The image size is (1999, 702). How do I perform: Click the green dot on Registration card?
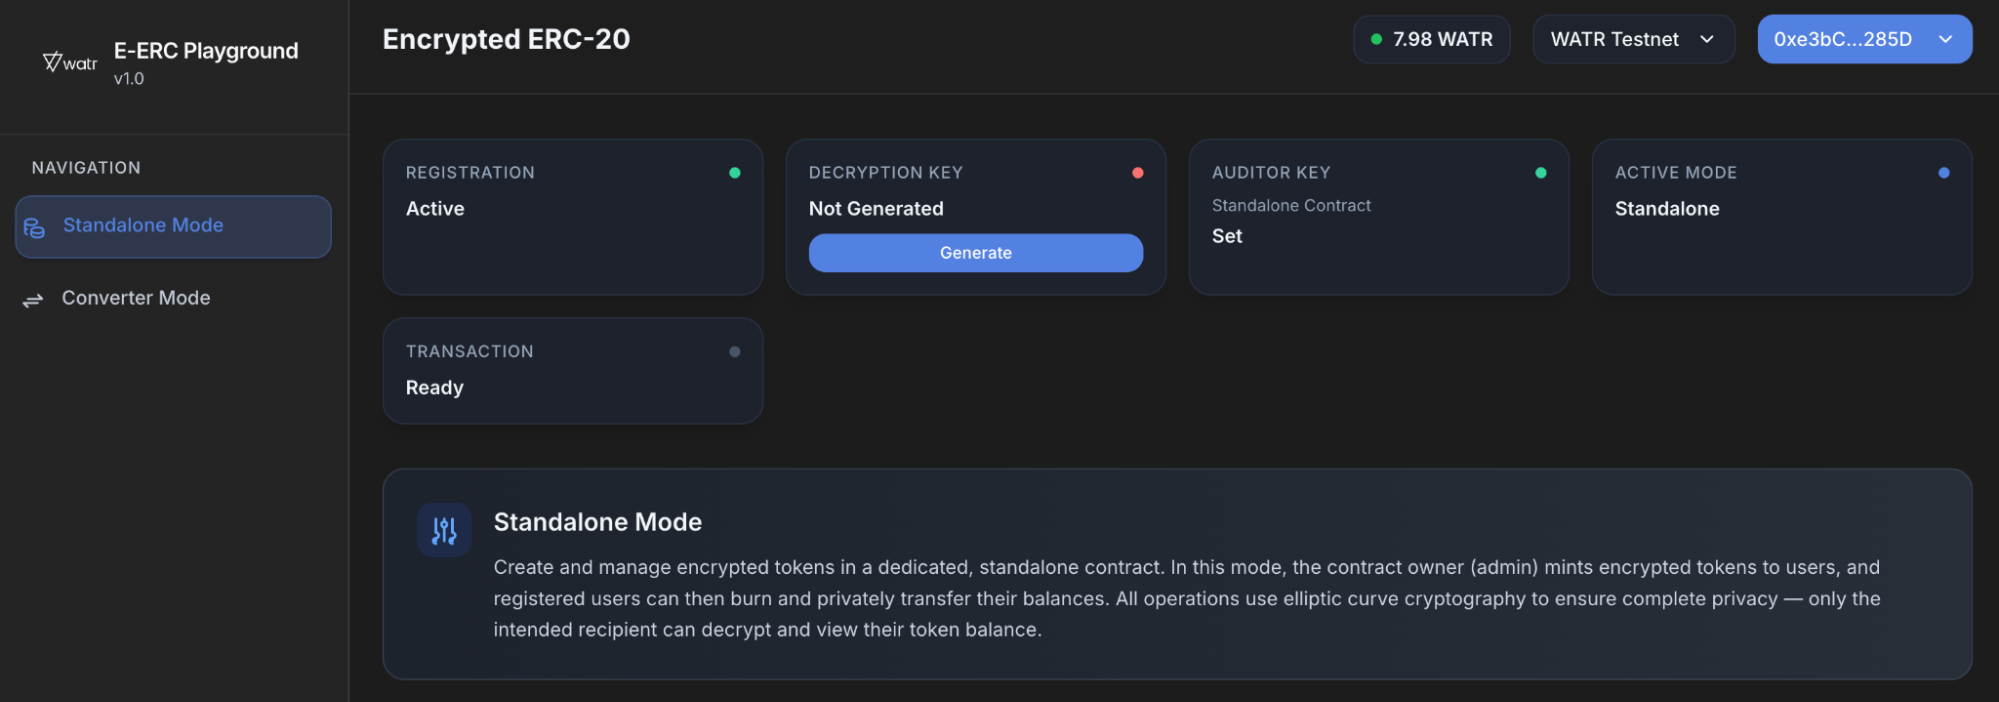[736, 172]
